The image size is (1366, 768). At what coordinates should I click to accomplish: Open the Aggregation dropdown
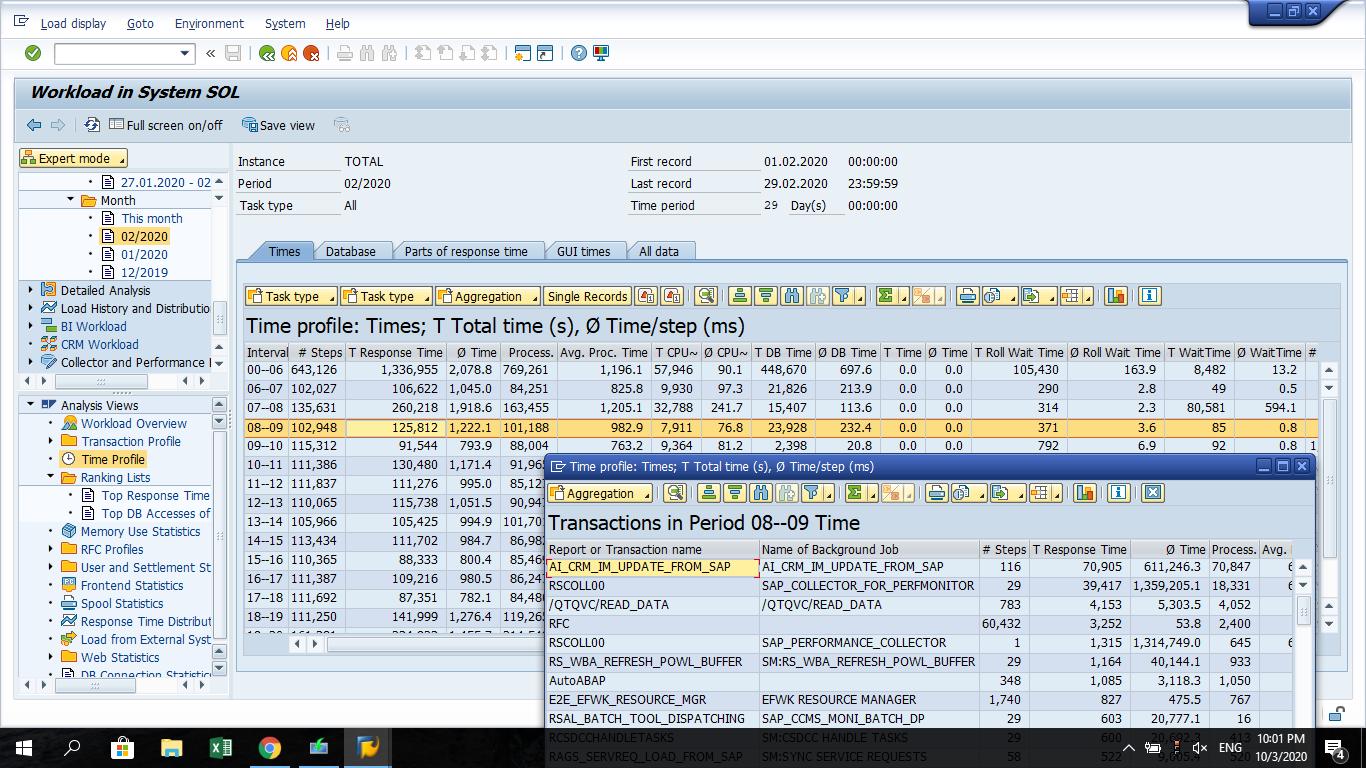487,296
